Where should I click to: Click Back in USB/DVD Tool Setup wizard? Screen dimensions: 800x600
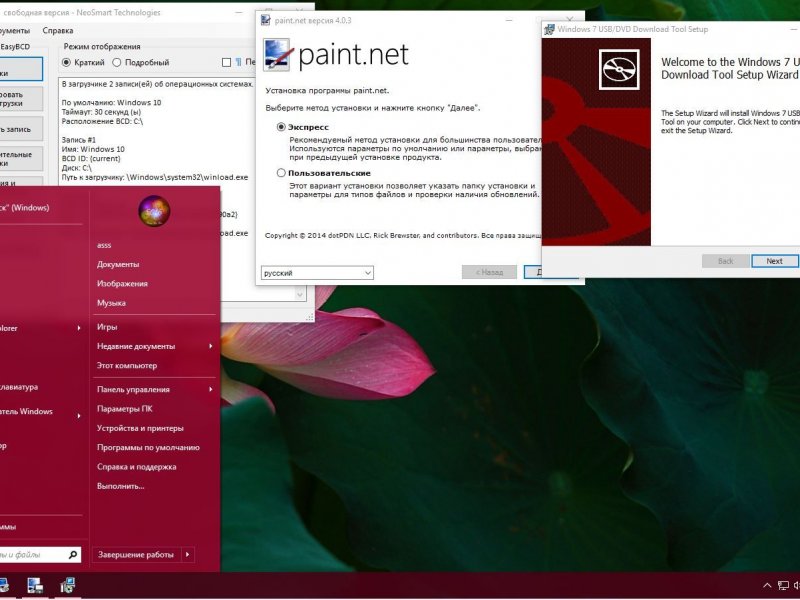click(726, 261)
